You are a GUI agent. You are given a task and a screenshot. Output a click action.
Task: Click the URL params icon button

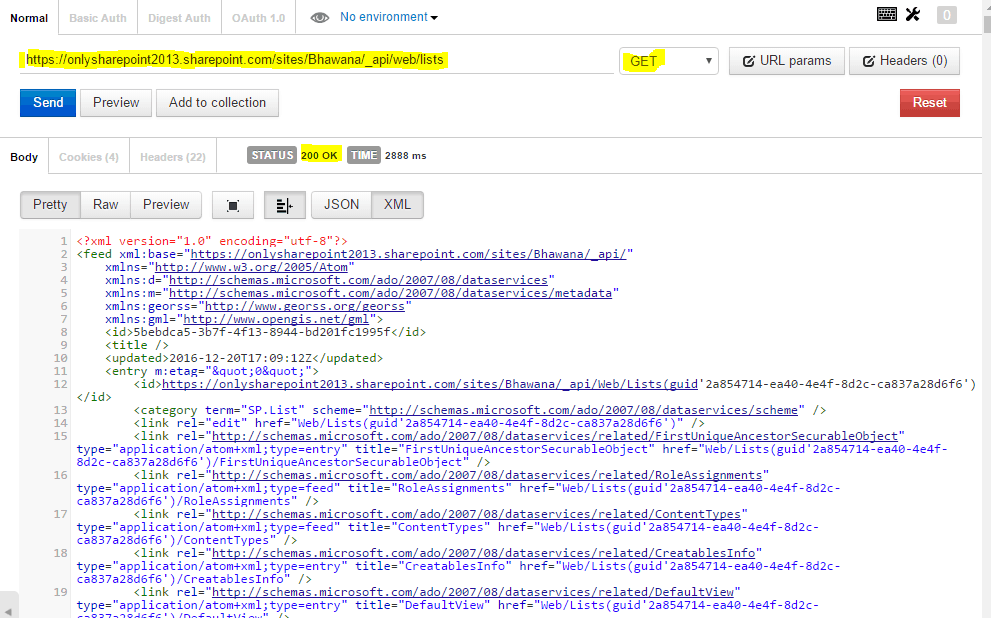[789, 61]
